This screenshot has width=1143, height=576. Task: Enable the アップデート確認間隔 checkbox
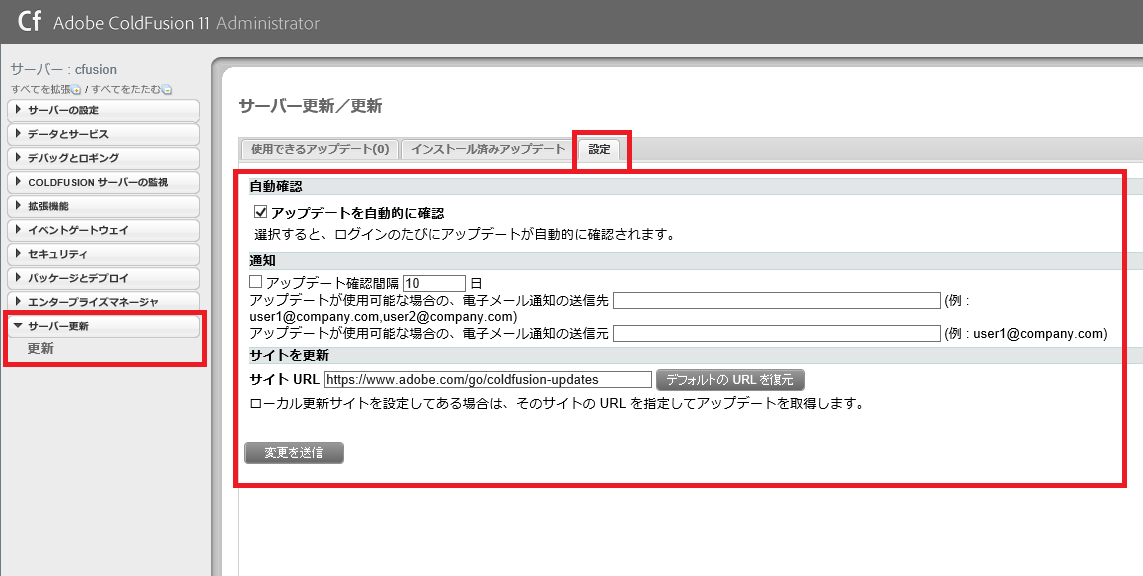click(x=256, y=282)
